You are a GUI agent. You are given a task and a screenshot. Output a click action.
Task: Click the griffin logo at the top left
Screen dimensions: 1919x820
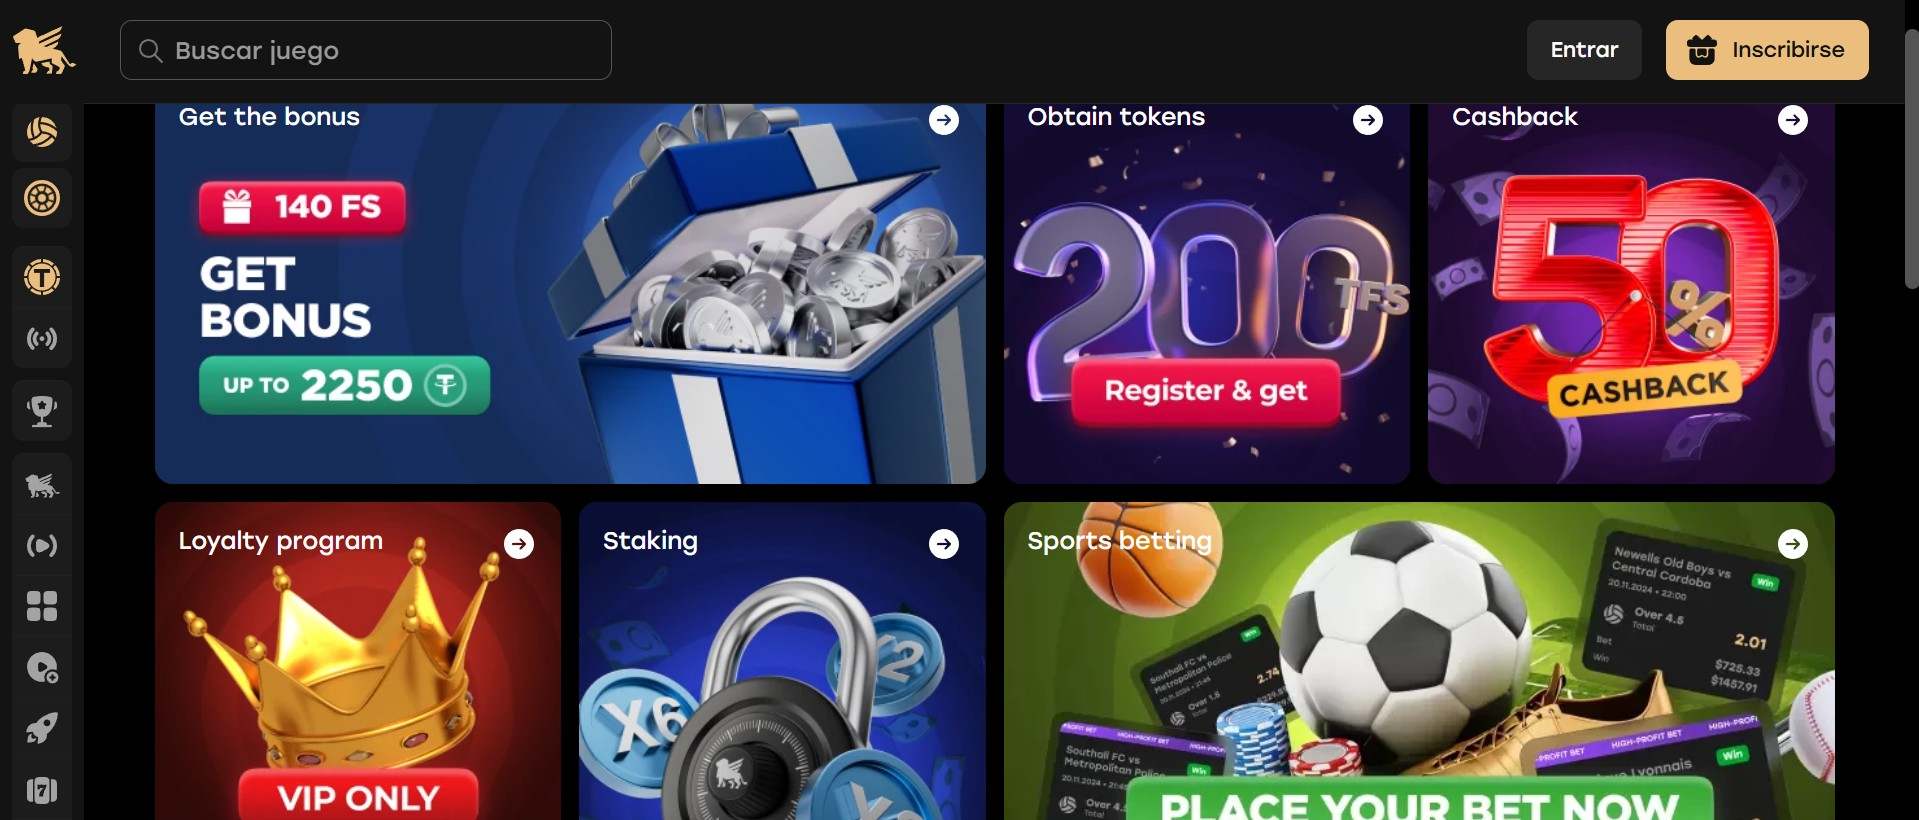click(x=44, y=51)
